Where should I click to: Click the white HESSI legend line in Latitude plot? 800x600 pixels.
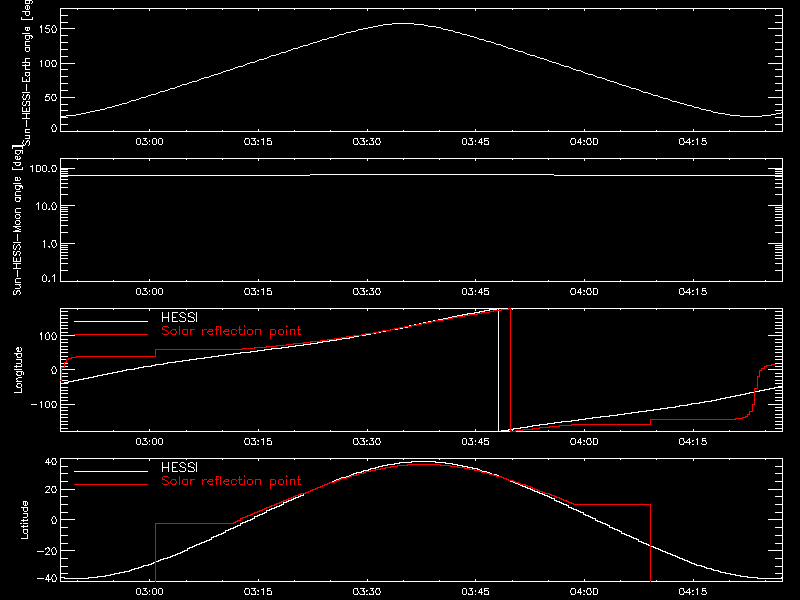point(111,471)
